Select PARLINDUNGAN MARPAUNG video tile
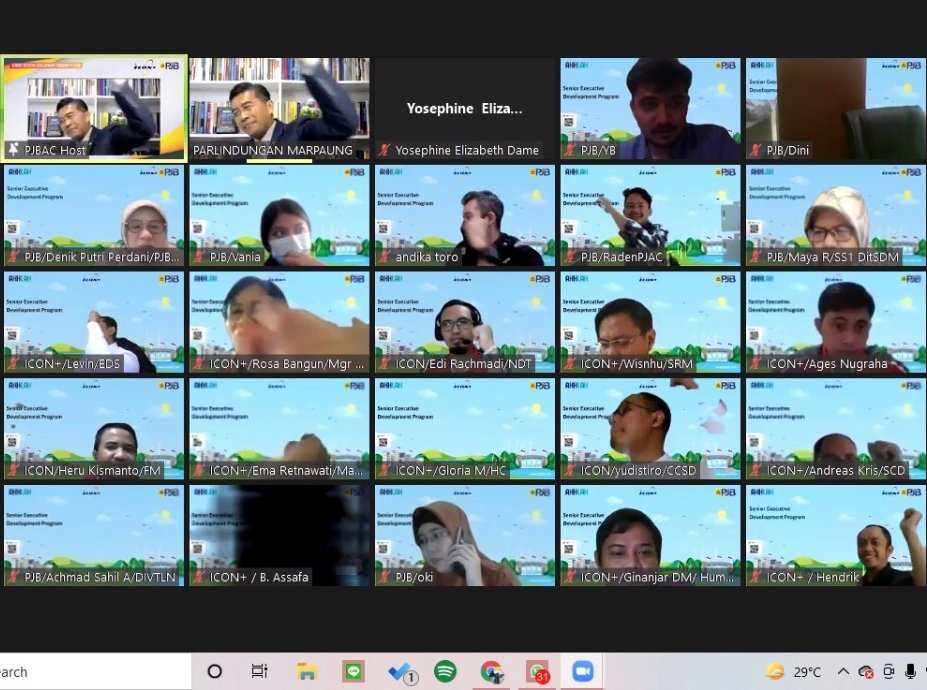 pos(279,107)
